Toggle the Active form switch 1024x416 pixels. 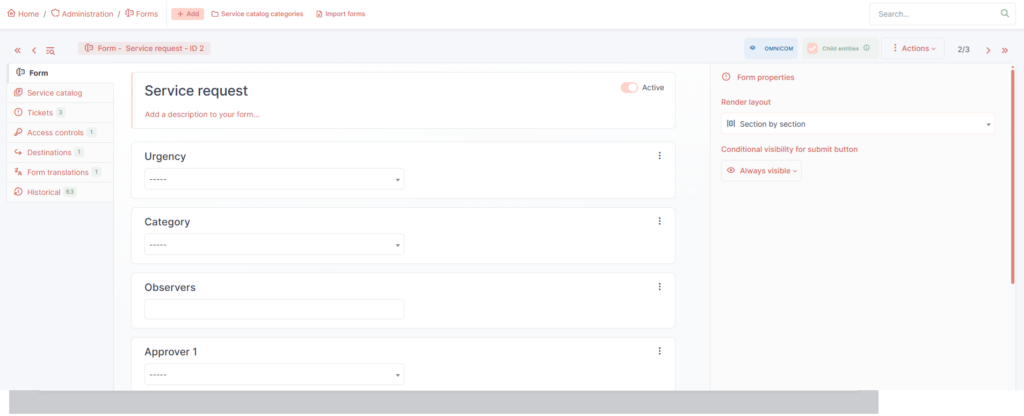coord(629,88)
